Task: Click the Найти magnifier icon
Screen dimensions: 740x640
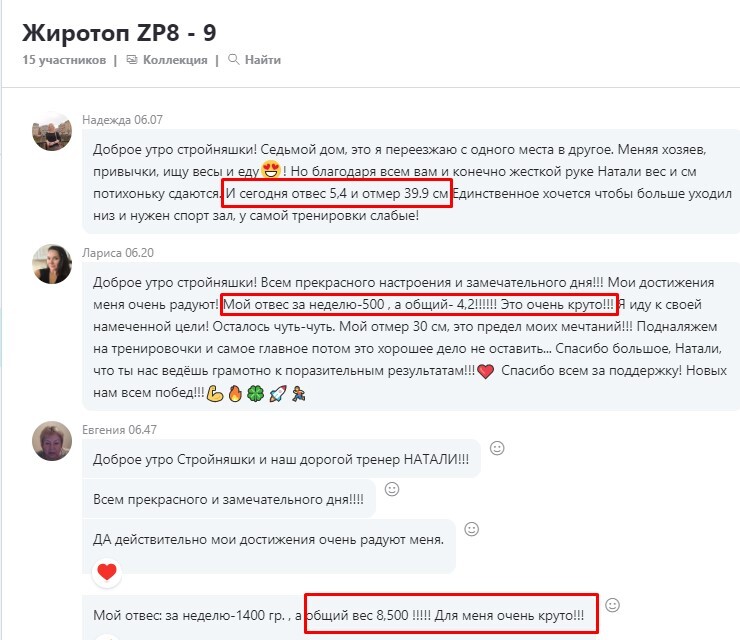Action: (x=233, y=59)
